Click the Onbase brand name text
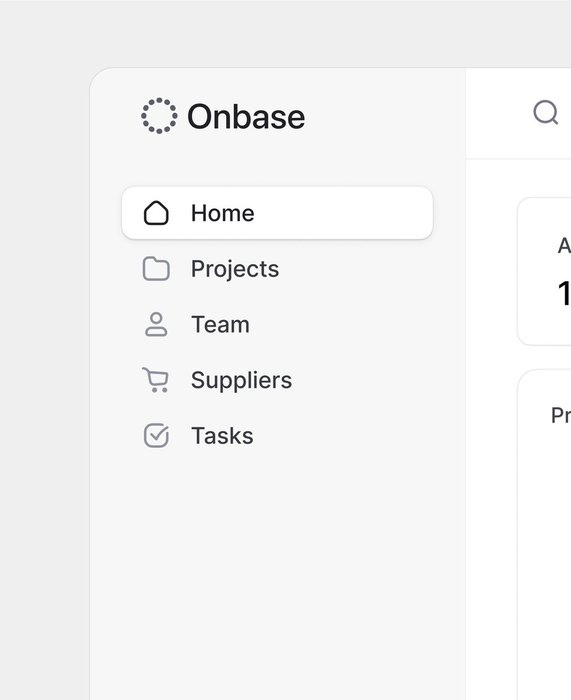Image resolution: width=571 pixels, height=700 pixels. [x=246, y=117]
